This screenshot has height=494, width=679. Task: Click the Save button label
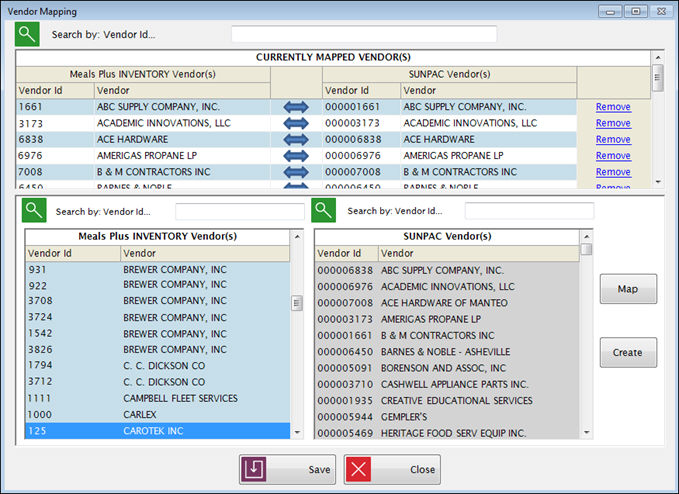click(320, 469)
